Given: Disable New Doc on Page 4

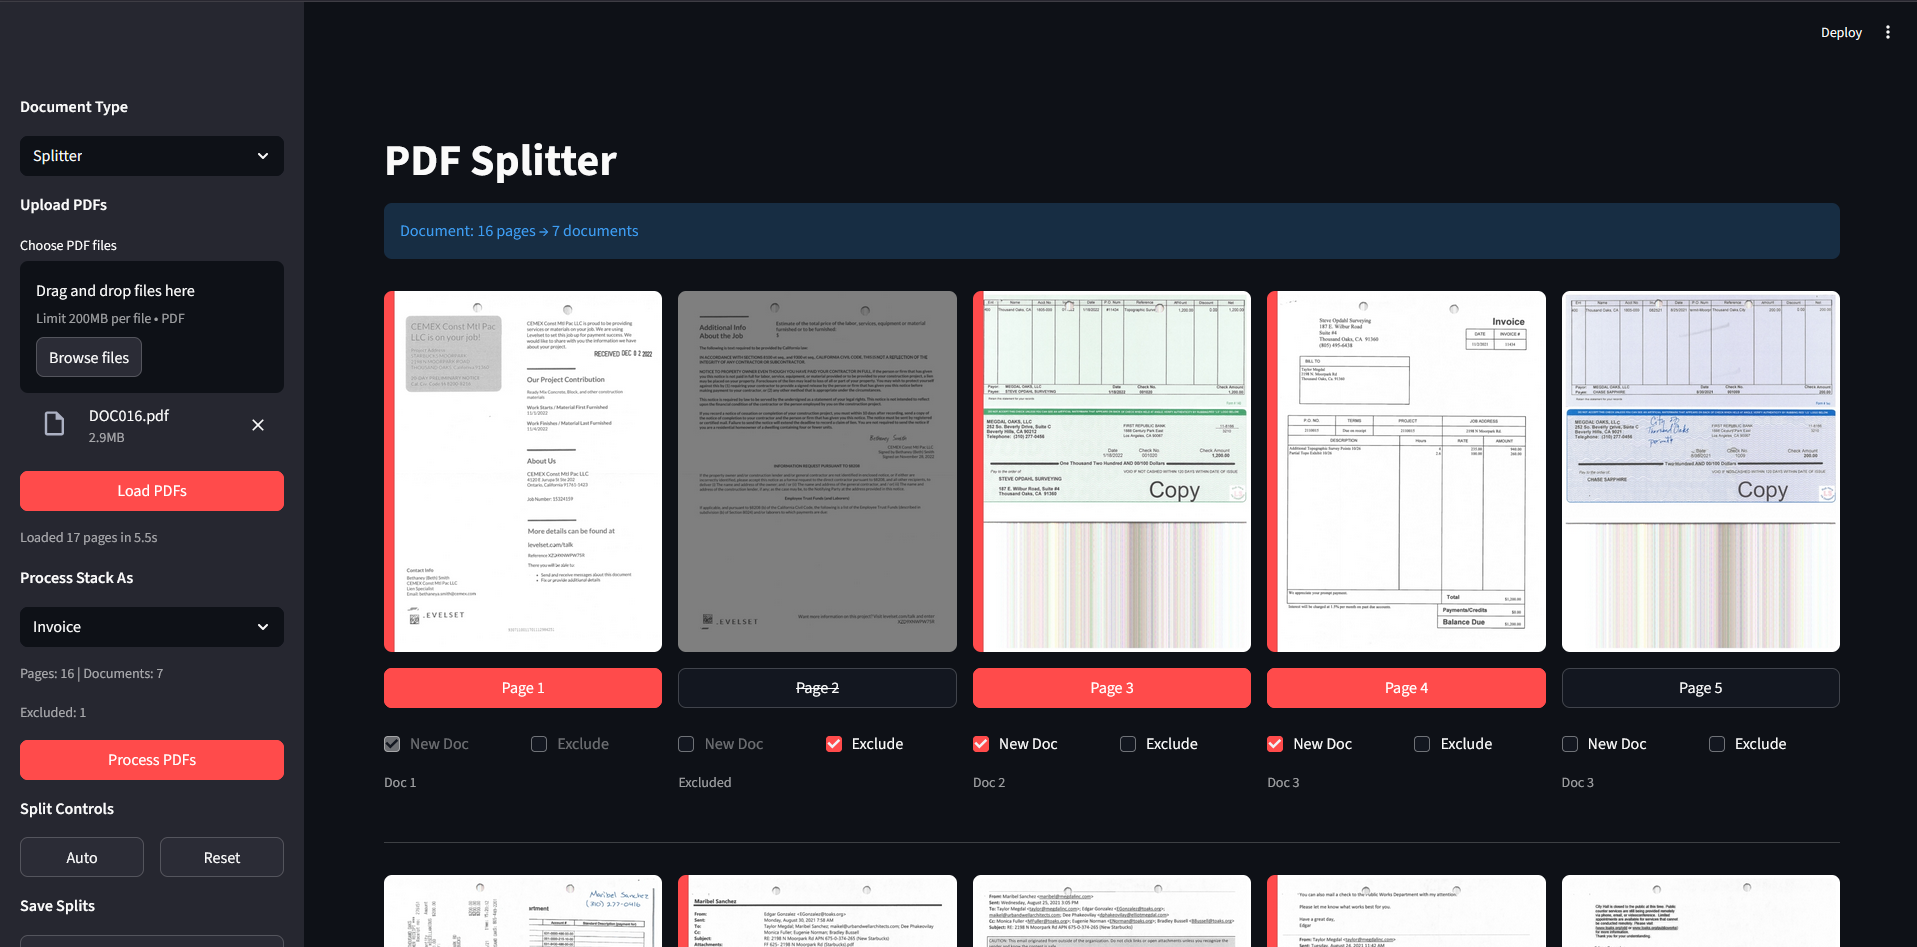Looking at the screenshot, I should click(x=1274, y=743).
